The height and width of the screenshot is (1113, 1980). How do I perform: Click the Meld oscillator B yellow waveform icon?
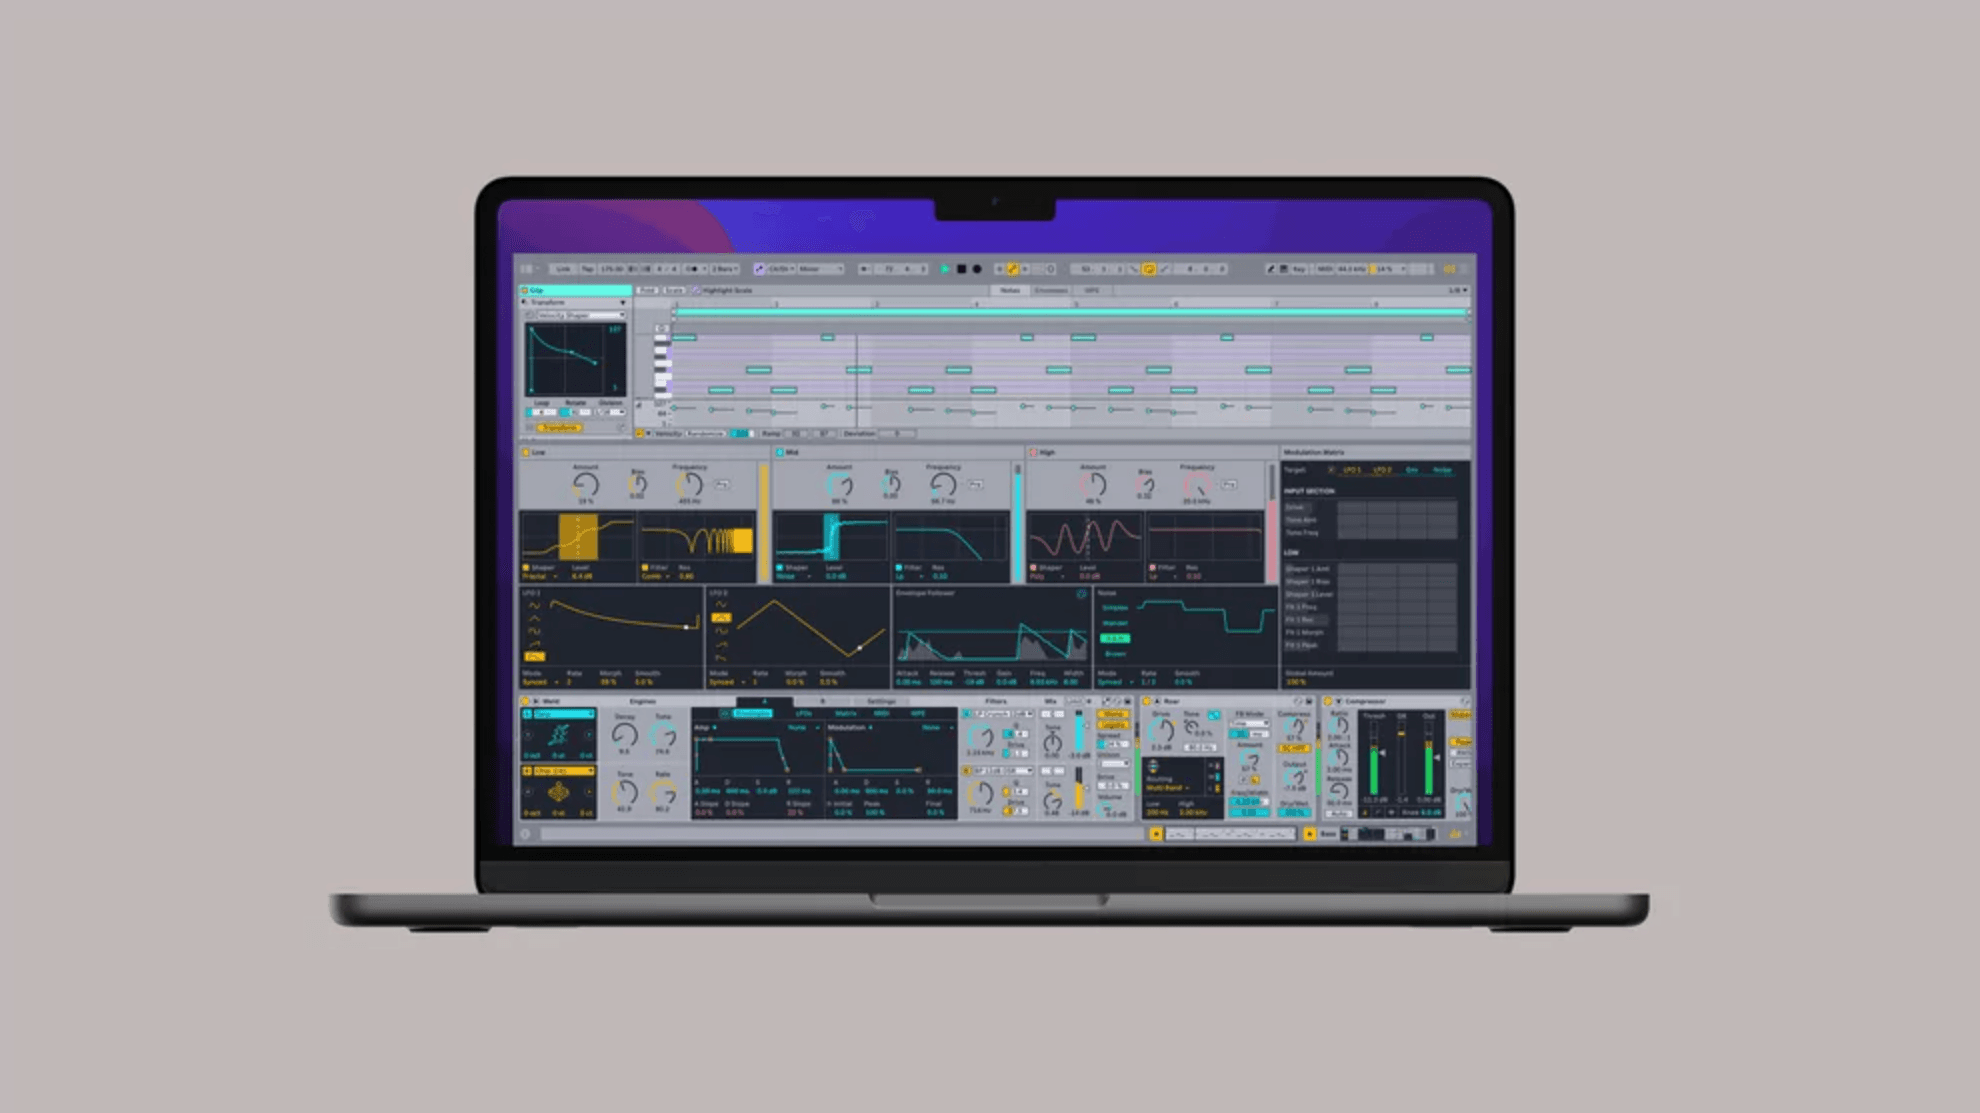click(x=559, y=792)
